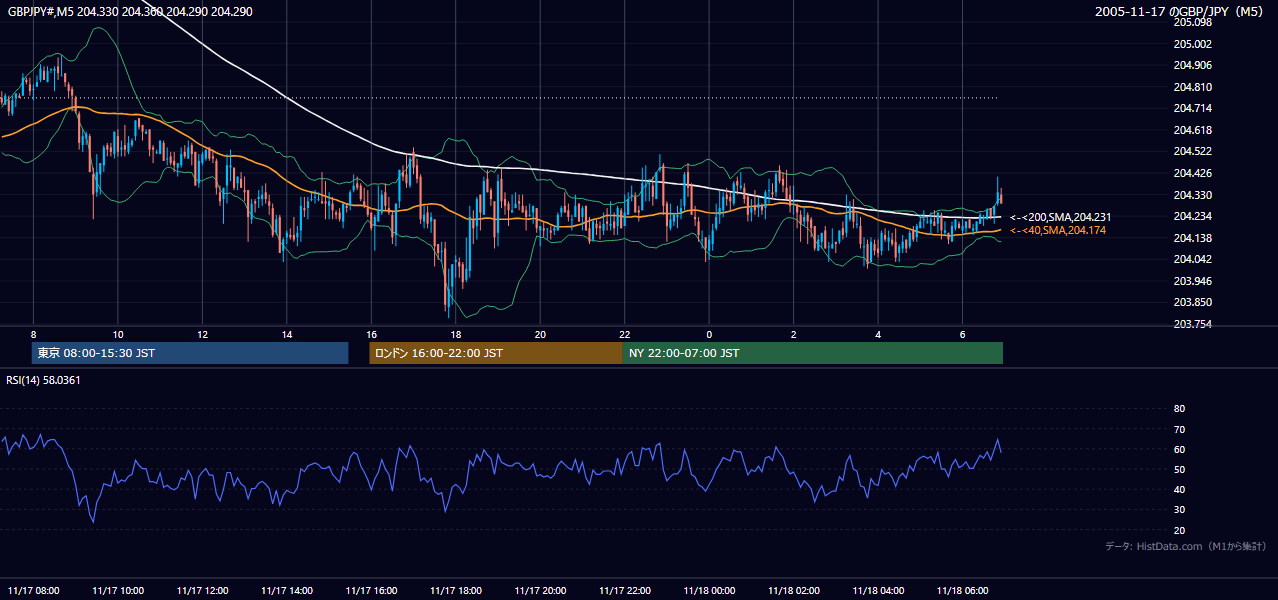
Task: Click the 203.946 price axis label
Action: [1192, 281]
